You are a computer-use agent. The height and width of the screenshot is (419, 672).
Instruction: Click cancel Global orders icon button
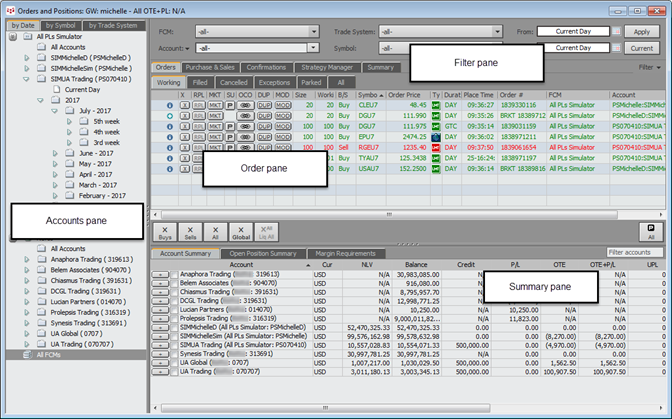tap(239, 232)
